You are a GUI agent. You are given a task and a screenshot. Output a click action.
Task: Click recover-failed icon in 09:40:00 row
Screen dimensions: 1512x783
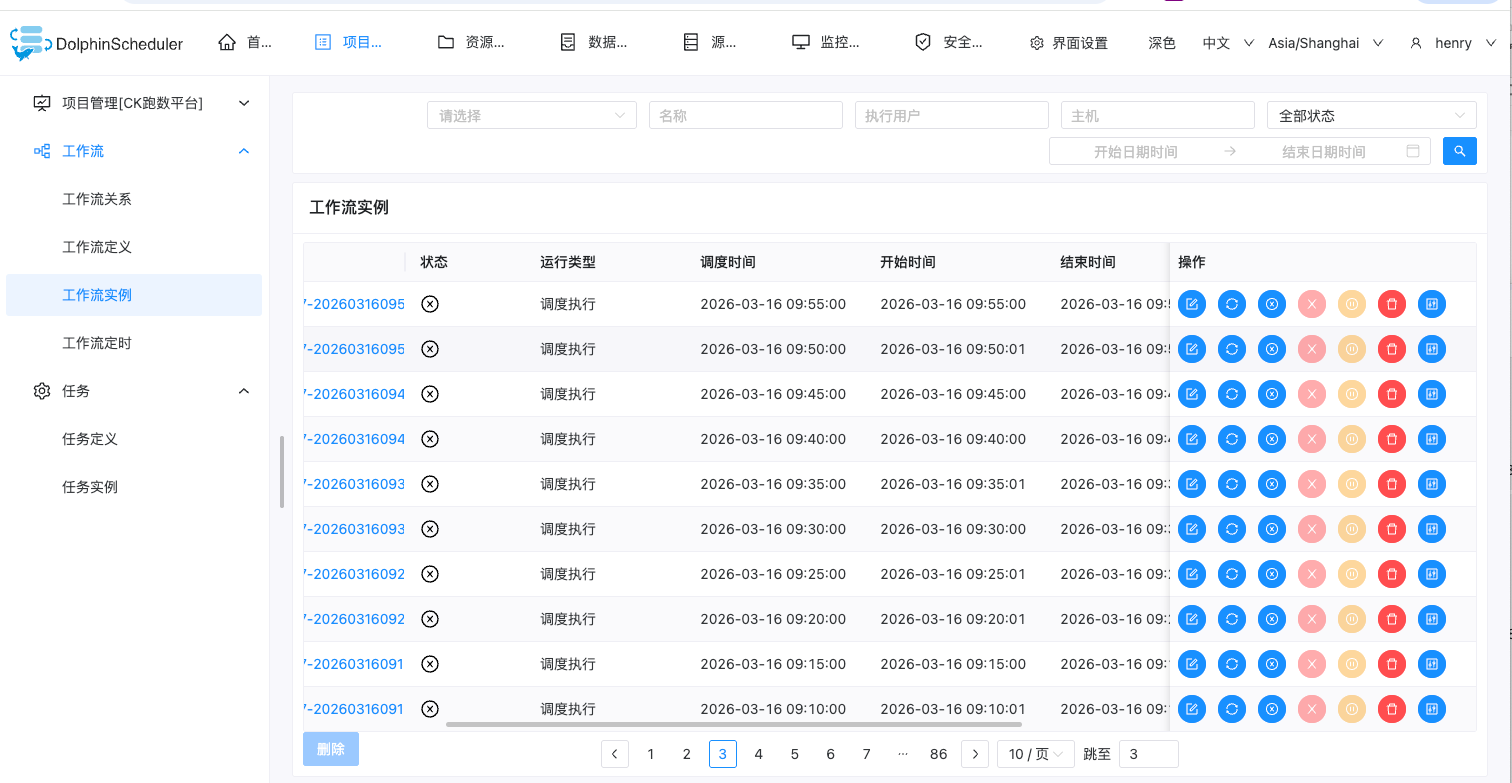pos(1272,439)
